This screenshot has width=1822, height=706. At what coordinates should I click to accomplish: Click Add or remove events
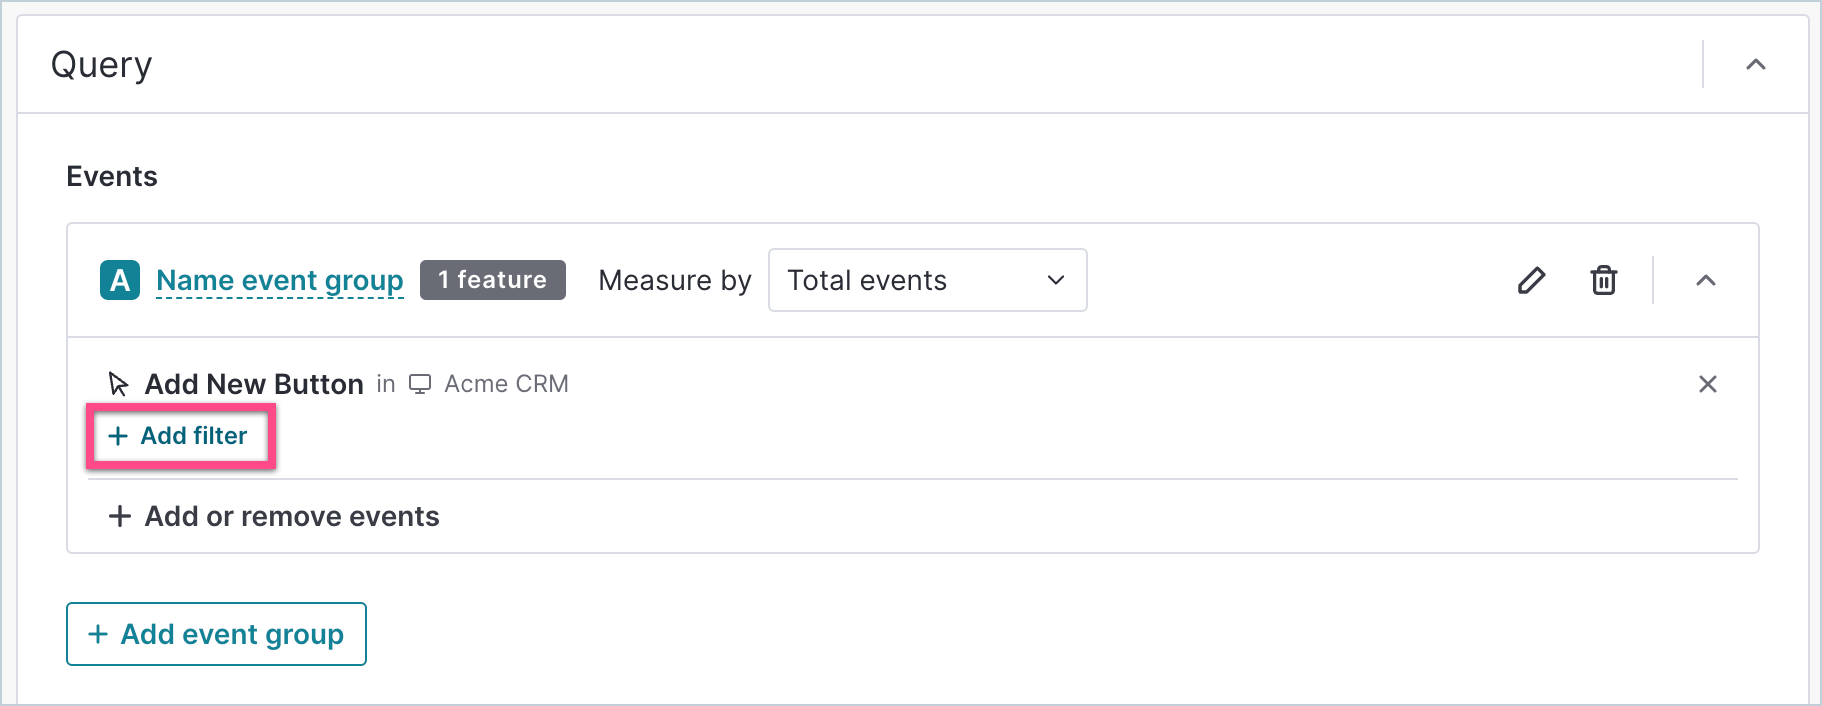(274, 516)
